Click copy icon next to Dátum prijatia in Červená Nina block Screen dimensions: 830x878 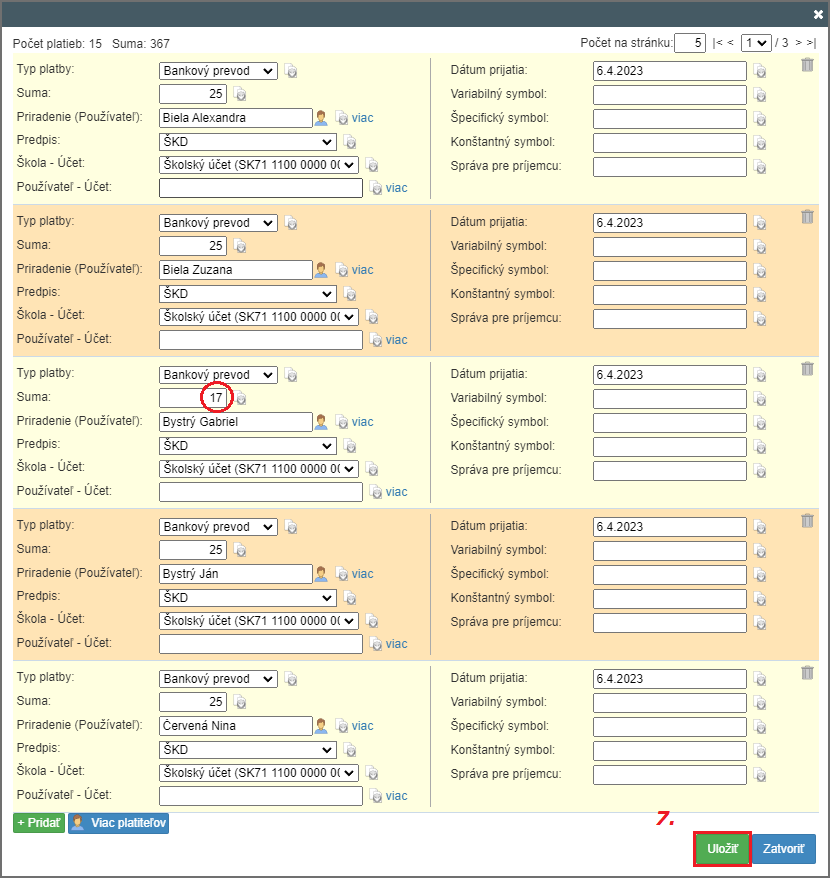759,679
